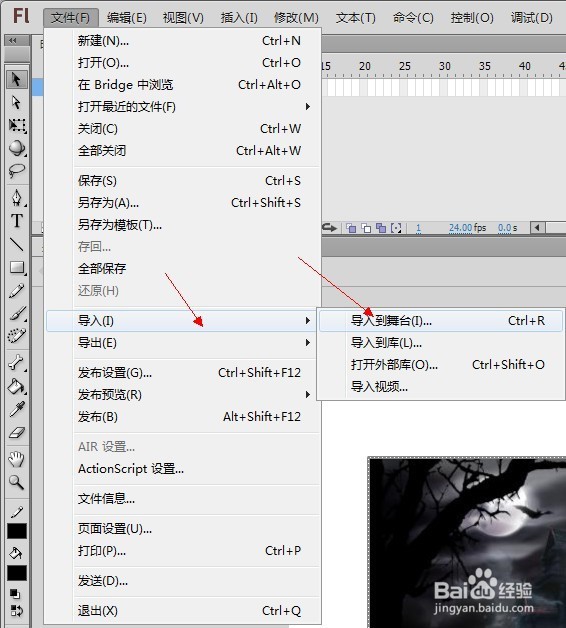Select the Paint Bucket tool

[x=16, y=386]
